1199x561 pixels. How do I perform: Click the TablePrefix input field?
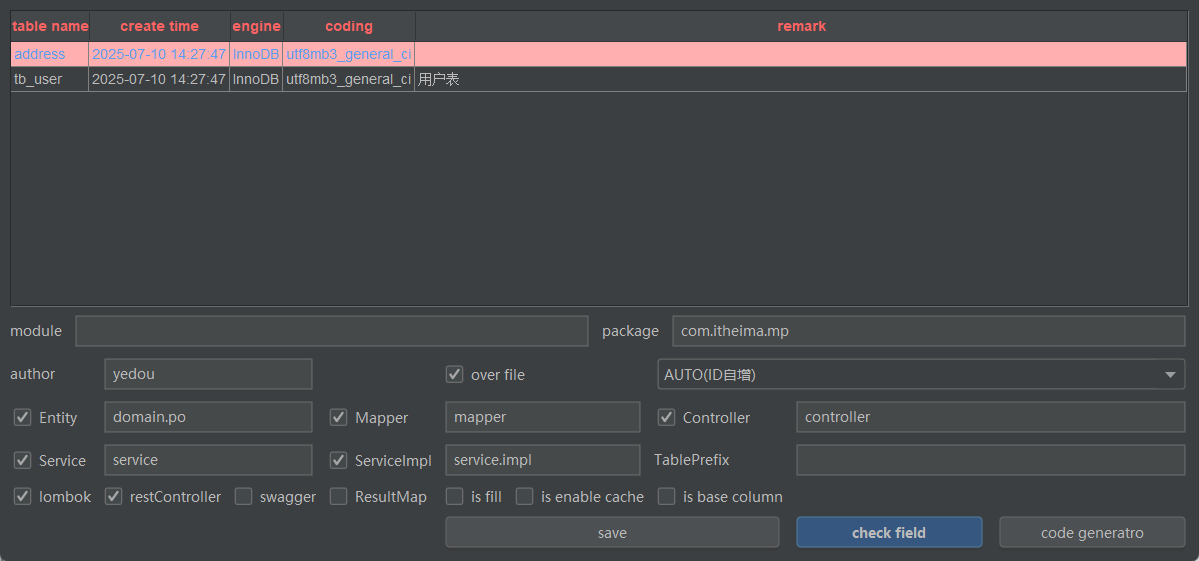coord(991,460)
